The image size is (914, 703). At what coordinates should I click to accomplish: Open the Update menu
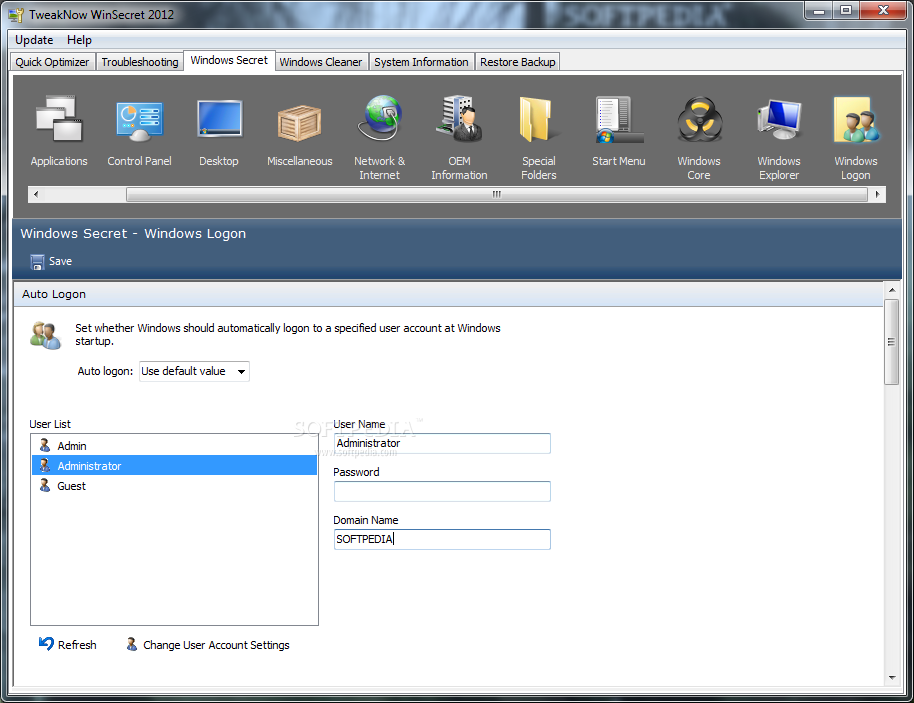[x=34, y=40]
